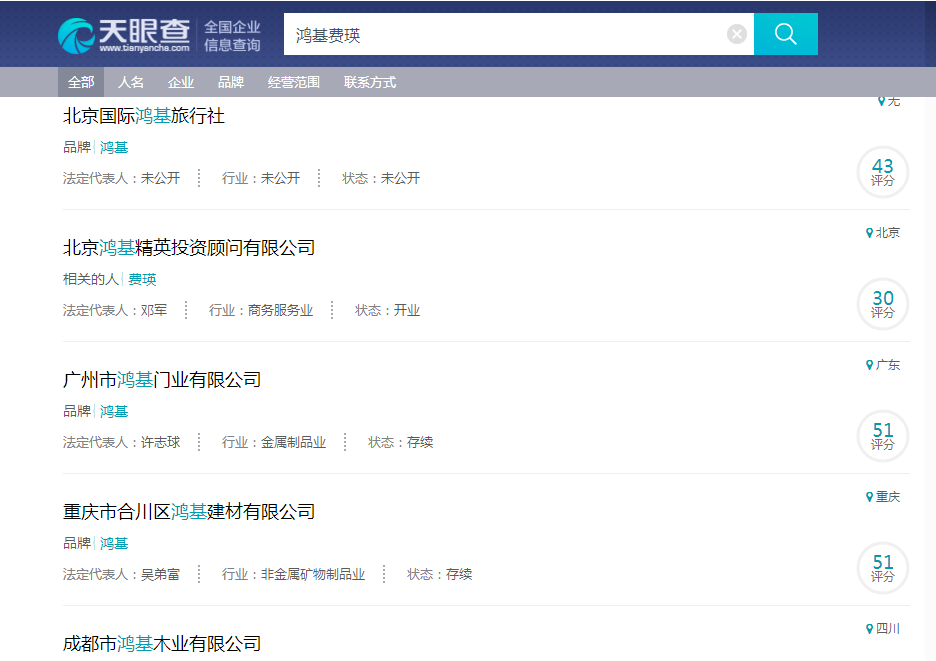Open the 品牌 filter tab
This screenshot has width=936, height=661.
pyautogui.click(x=231, y=82)
